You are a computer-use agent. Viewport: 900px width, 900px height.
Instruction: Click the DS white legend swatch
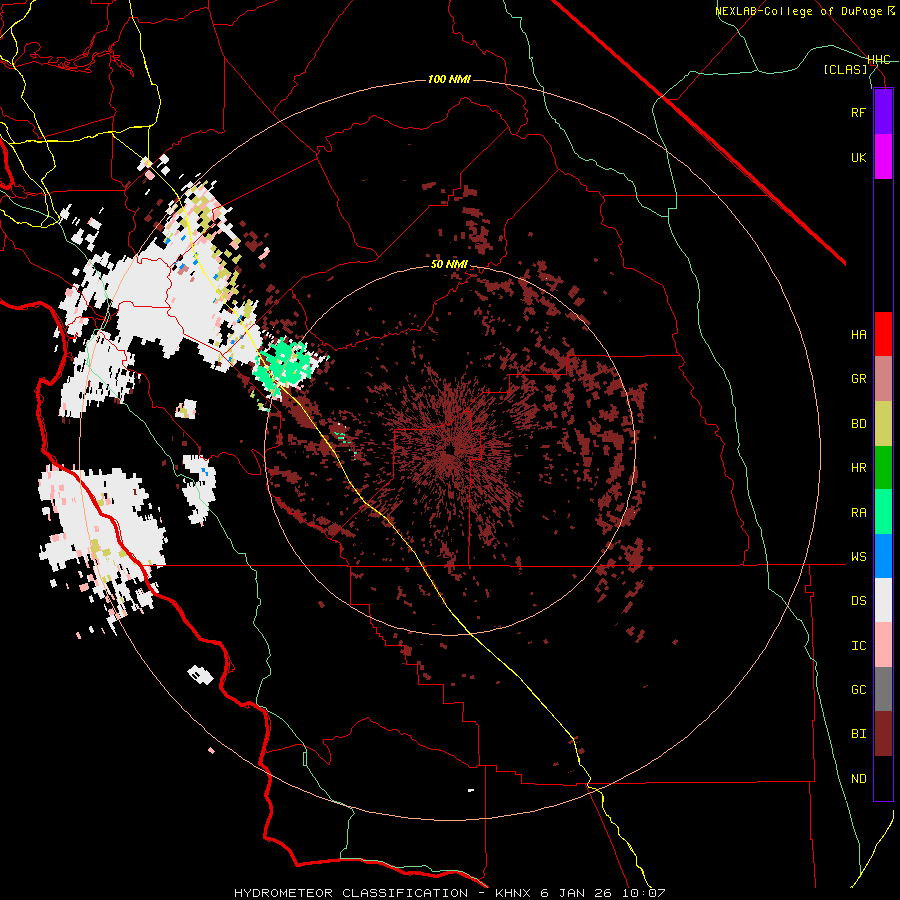click(883, 600)
